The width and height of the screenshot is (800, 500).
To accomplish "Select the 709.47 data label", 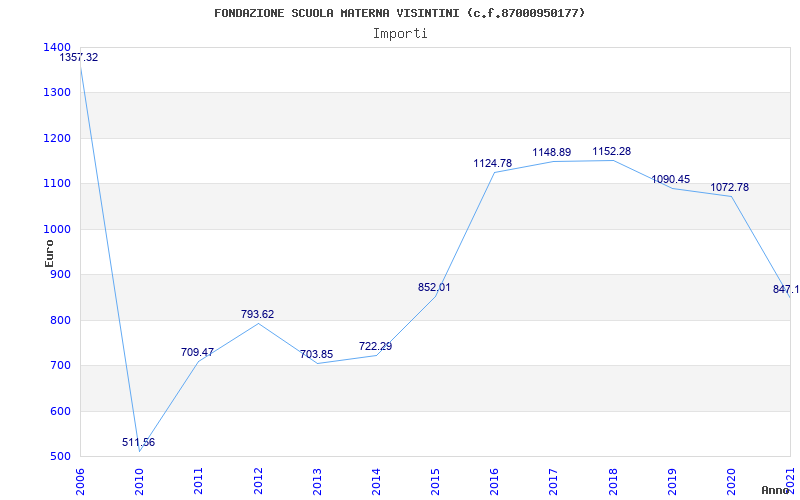I will pyautogui.click(x=197, y=352).
